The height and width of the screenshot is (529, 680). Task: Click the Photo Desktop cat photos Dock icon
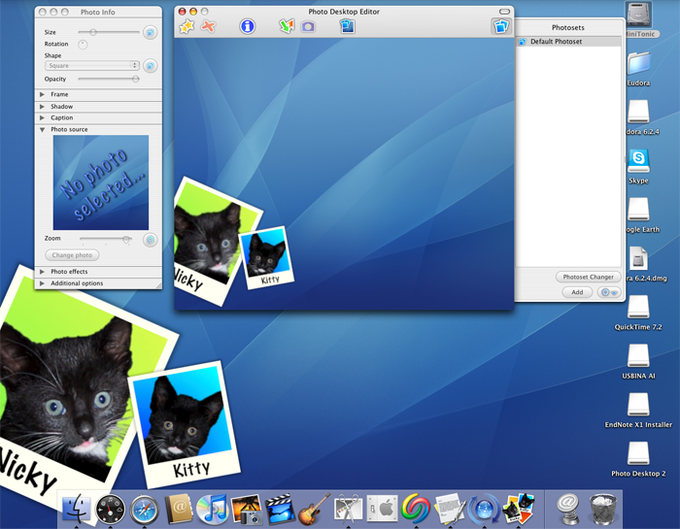click(518, 508)
